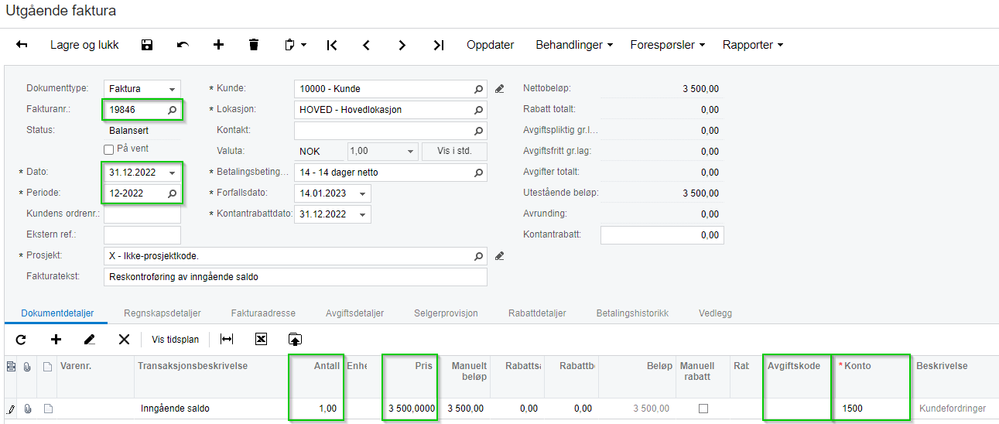
Task: Switch to the Vedlegg tab
Action: [x=715, y=313]
